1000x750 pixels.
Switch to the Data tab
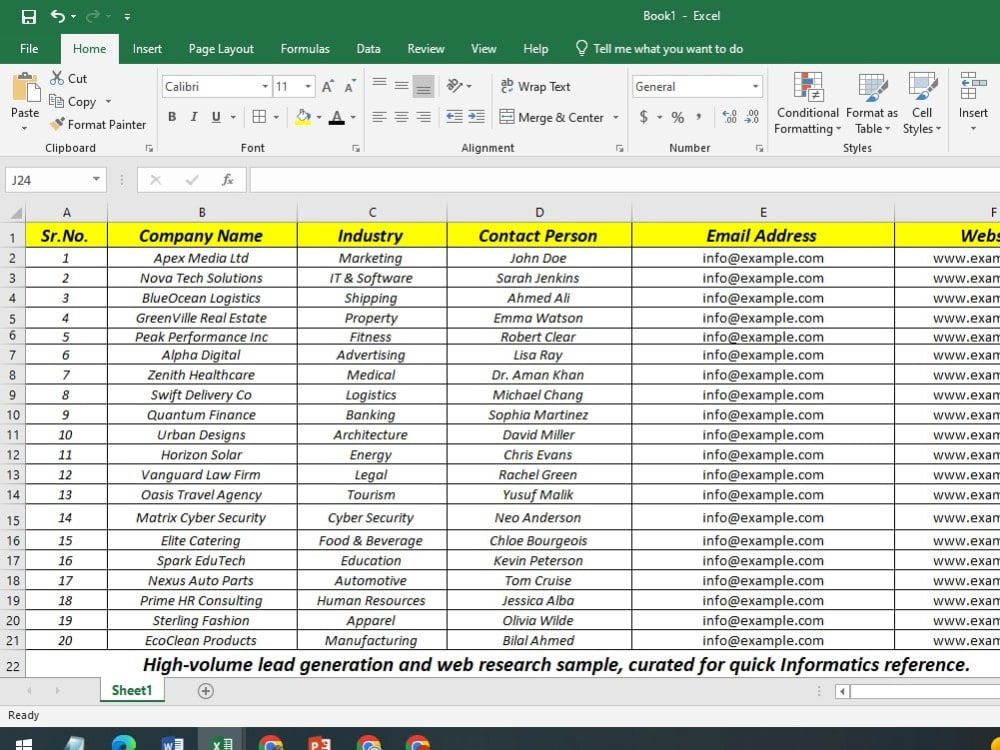pos(368,48)
